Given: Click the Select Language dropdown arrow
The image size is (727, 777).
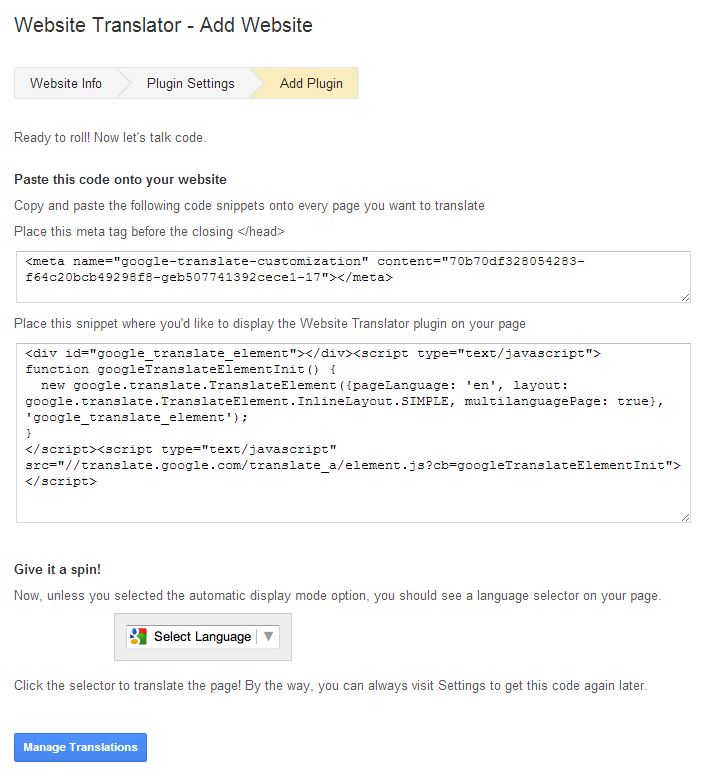Looking at the screenshot, I should tap(269, 636).
